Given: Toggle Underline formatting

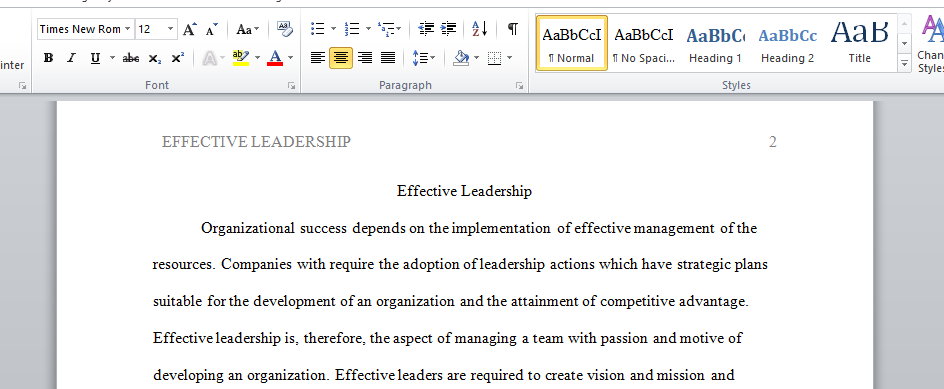Looking at the screenshot, I should [x=95, y=58].
